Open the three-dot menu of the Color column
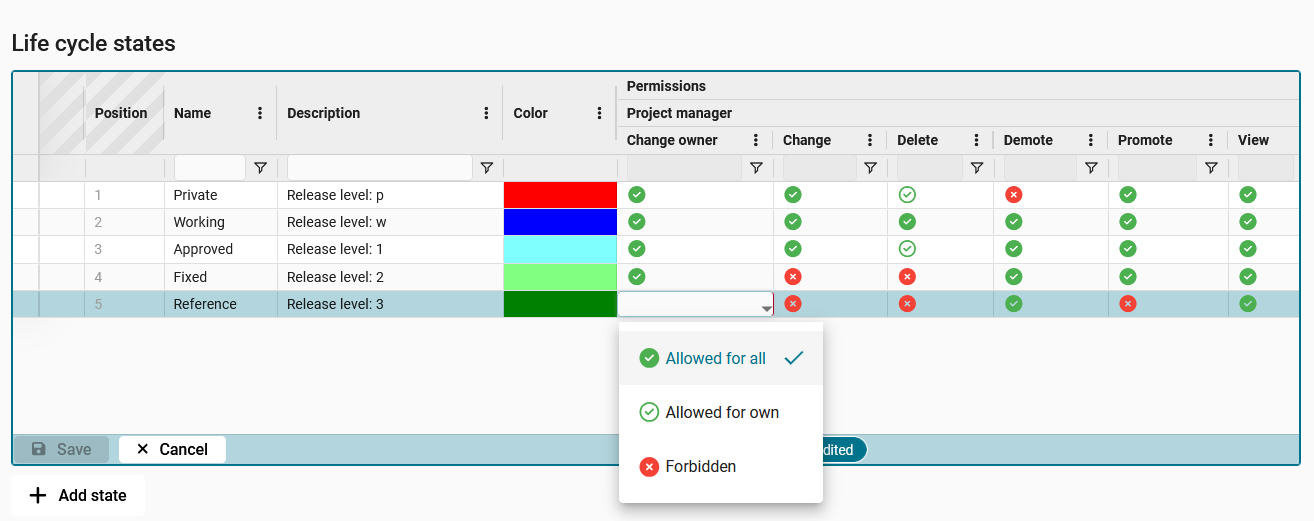 599,113
